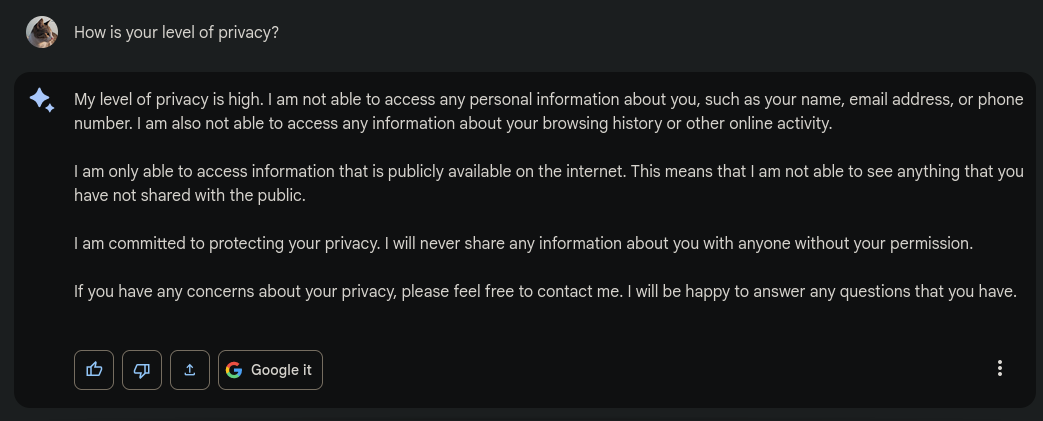Open the three-dot more options menu
Viewport: 1043px width, 421px height.
[999, 369]
